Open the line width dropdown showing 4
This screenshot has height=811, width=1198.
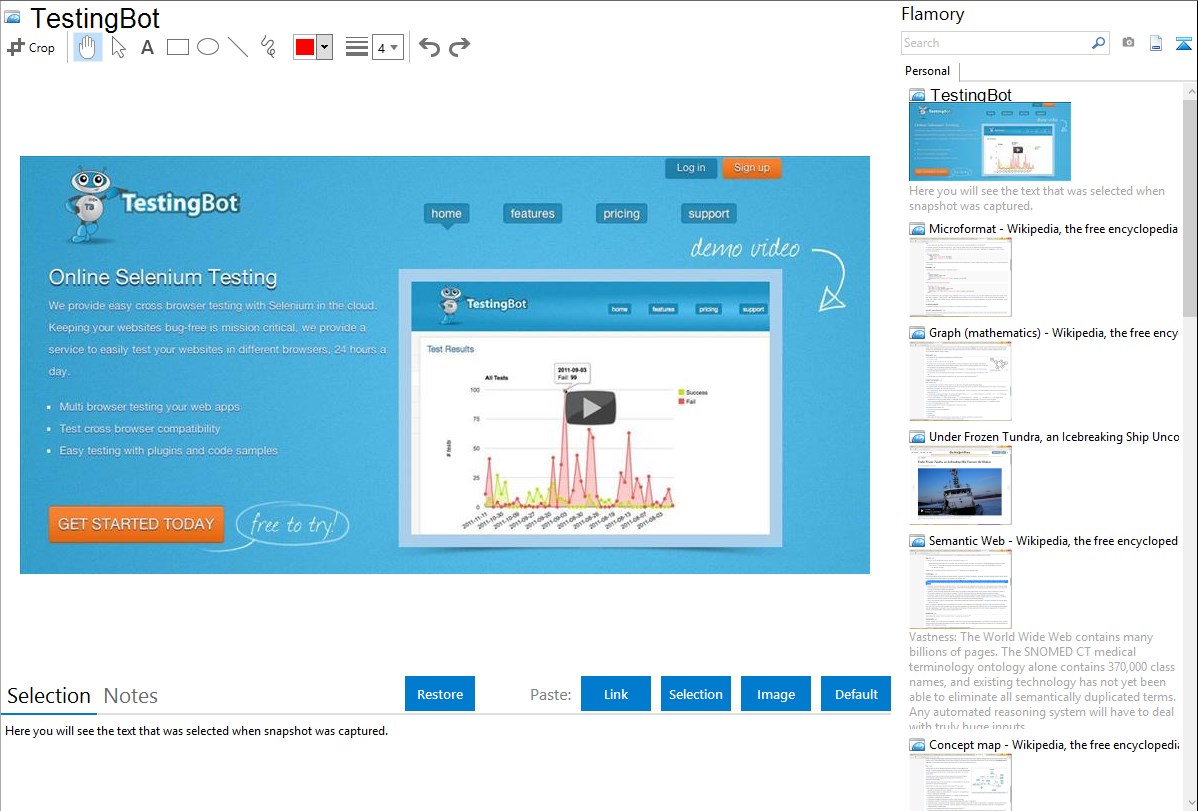pyautogui.click(x=387, y=47)
